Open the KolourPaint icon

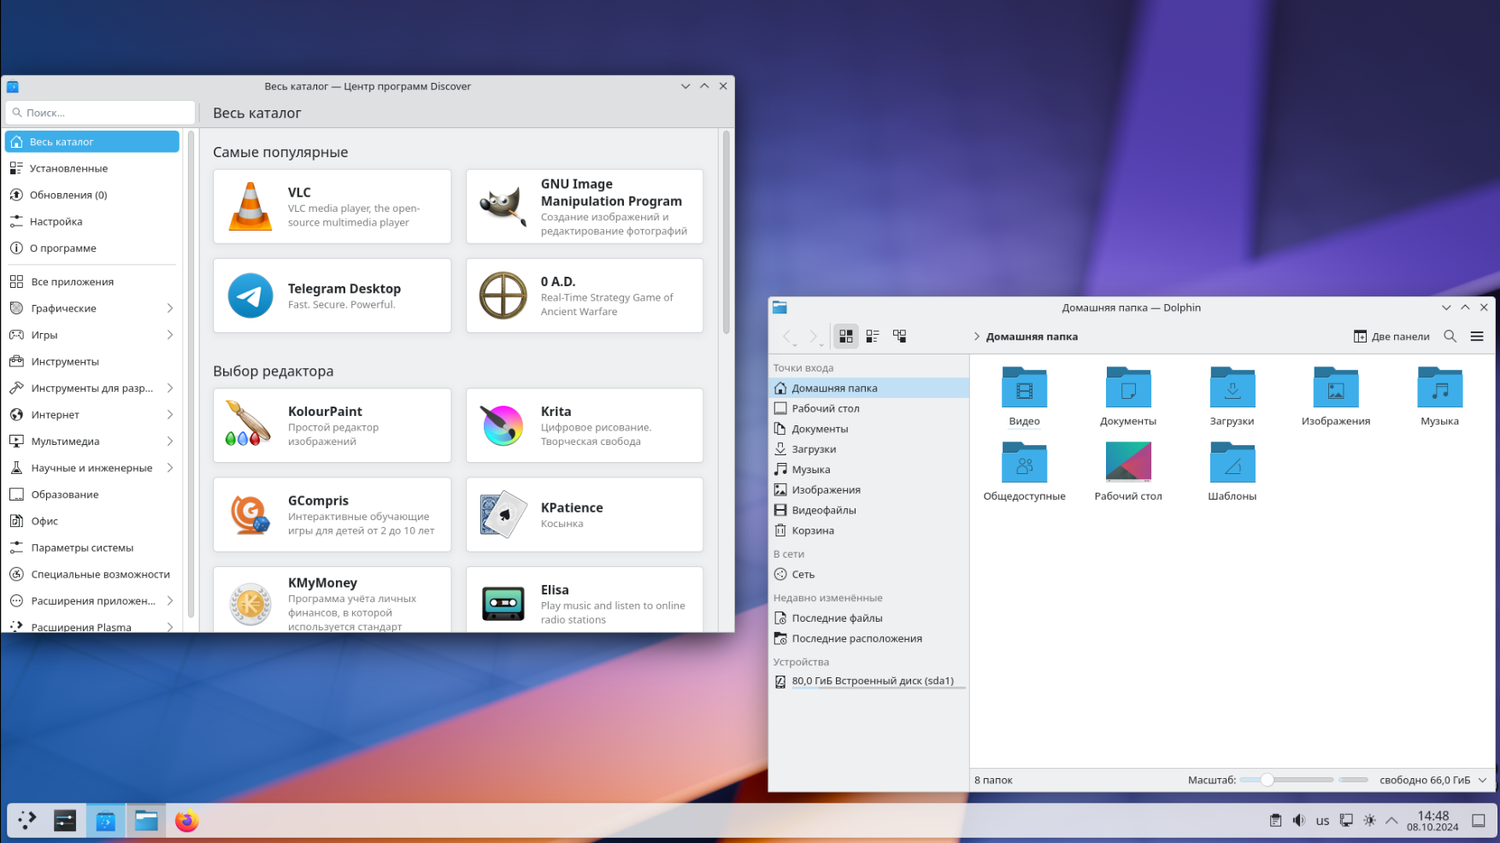tap(250, 425)
